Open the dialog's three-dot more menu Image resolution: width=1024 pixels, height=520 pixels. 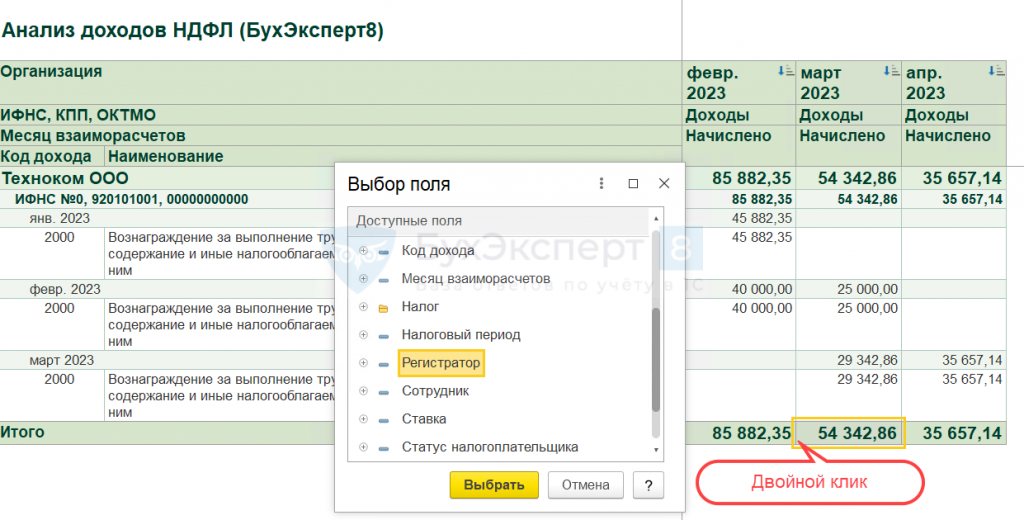tap(601, 184)
